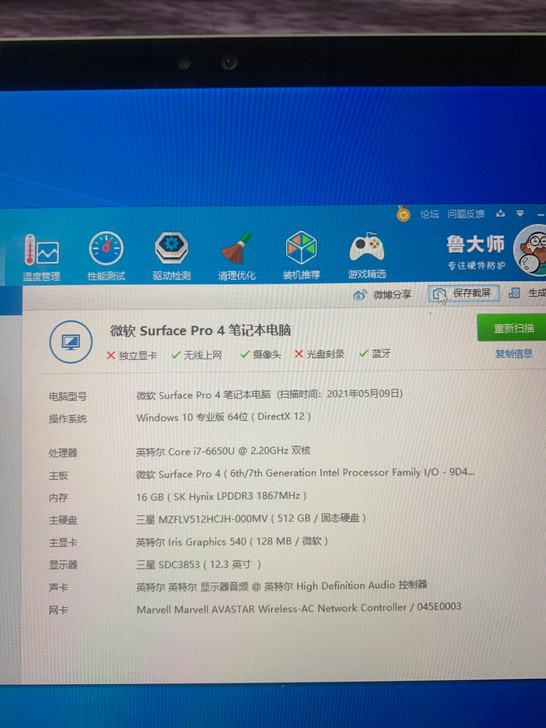Click the 鲁大师 logo text
This screenshot has height=728, width=546.
coord(475,244)
